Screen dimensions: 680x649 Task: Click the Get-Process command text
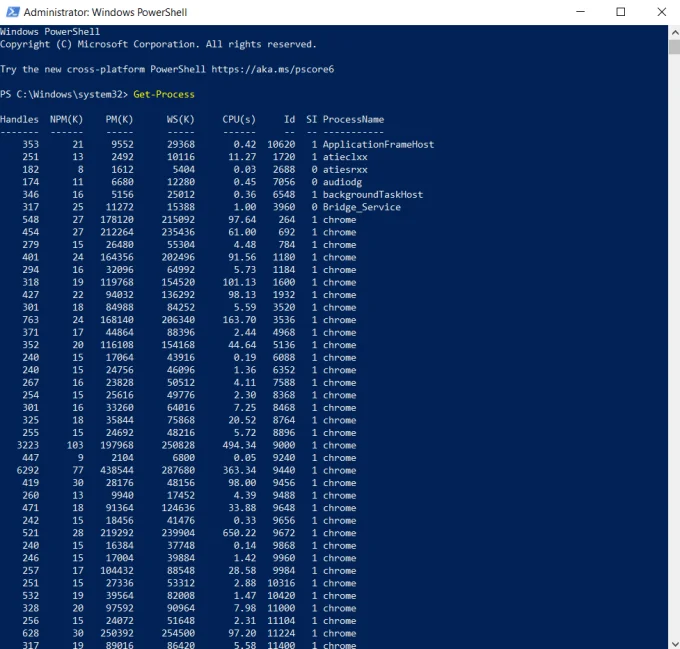tap(164, 94)
